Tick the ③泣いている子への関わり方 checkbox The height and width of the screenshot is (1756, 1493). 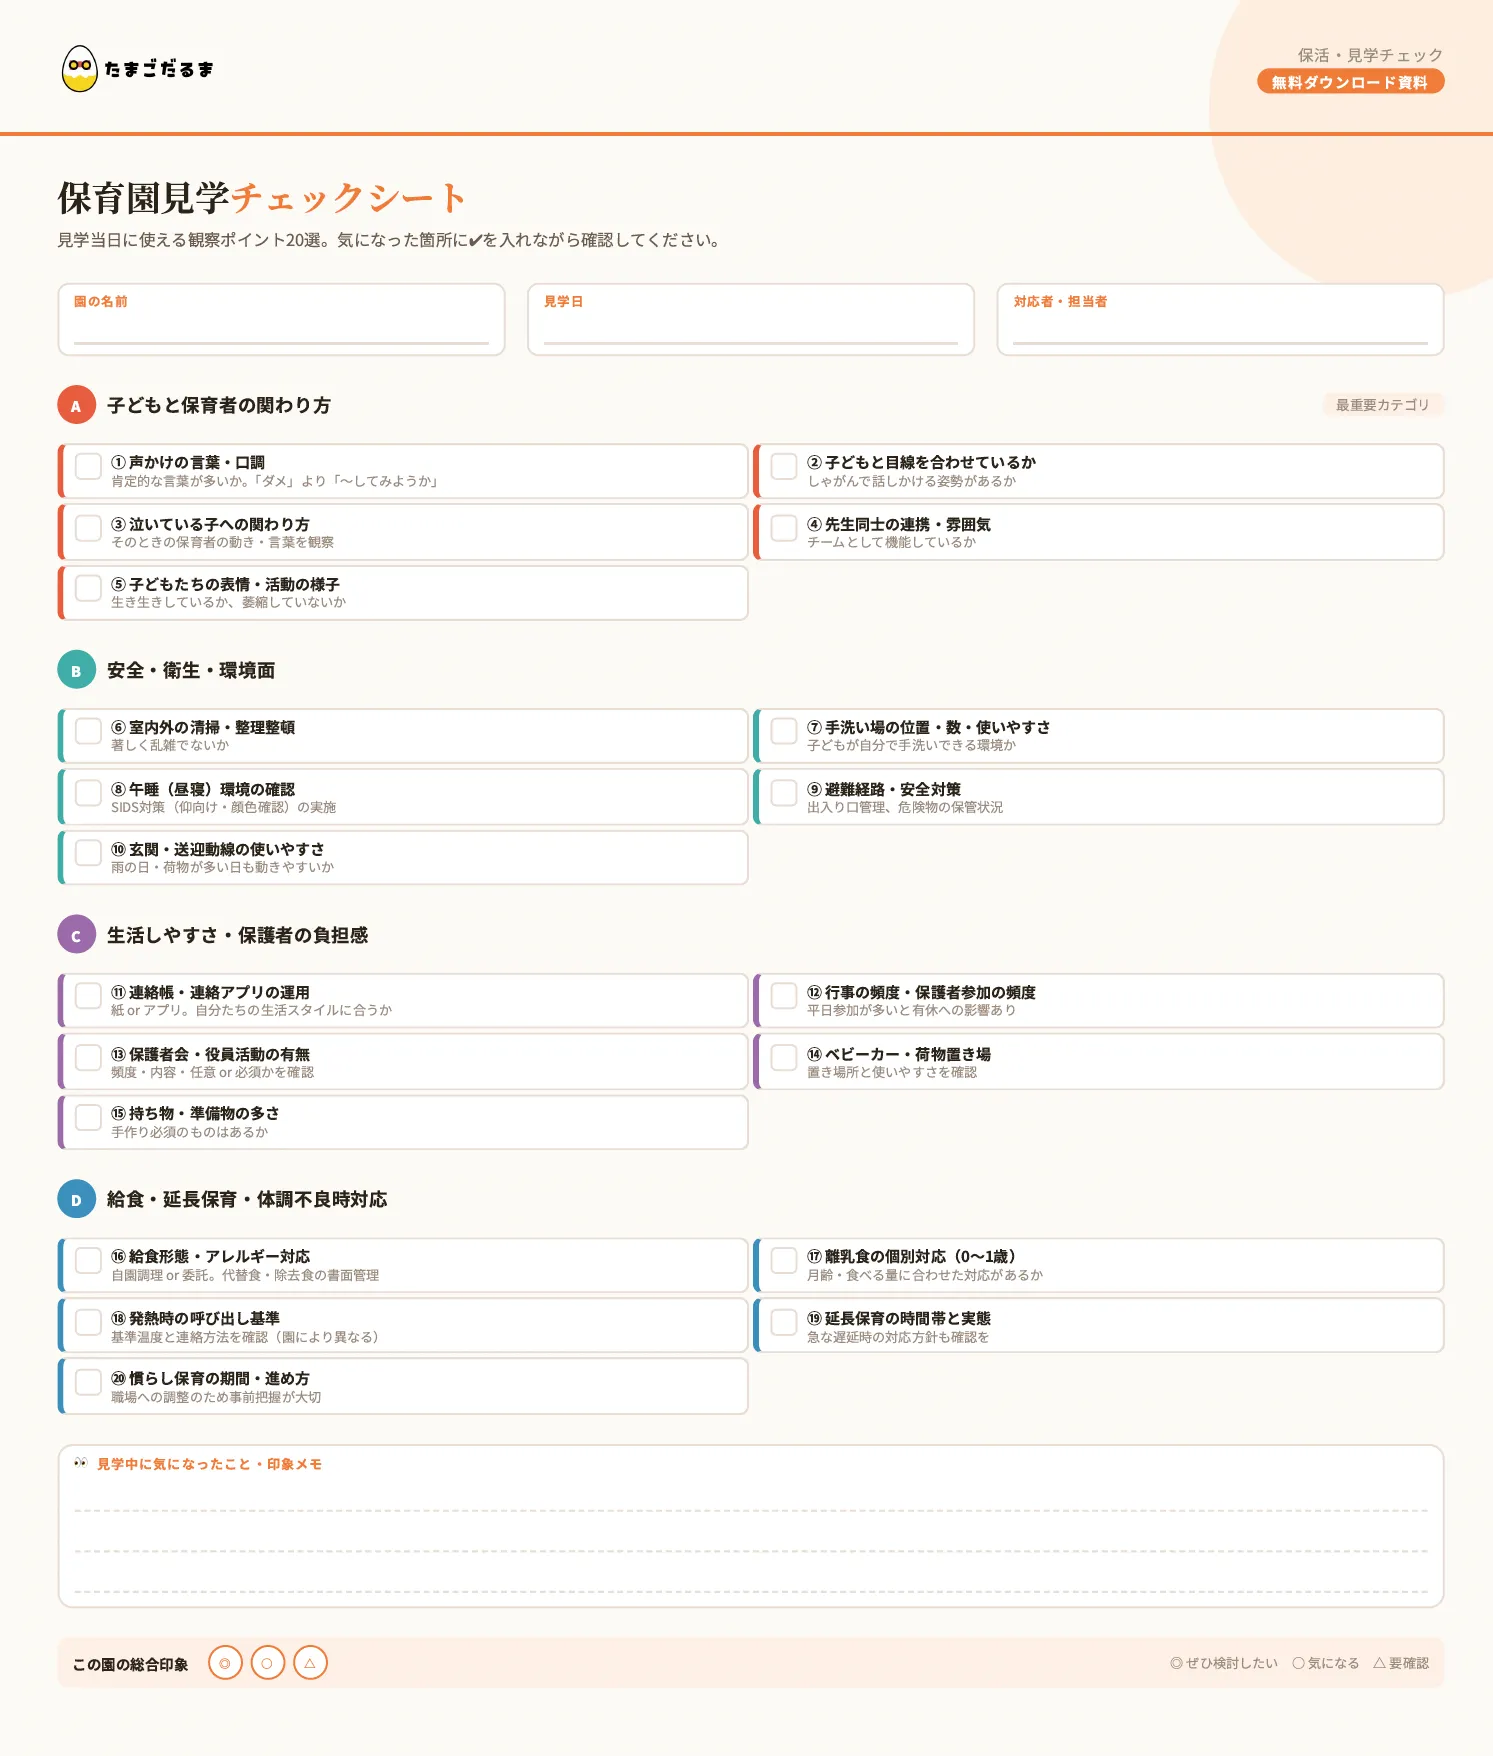click(x=88, y=528)
